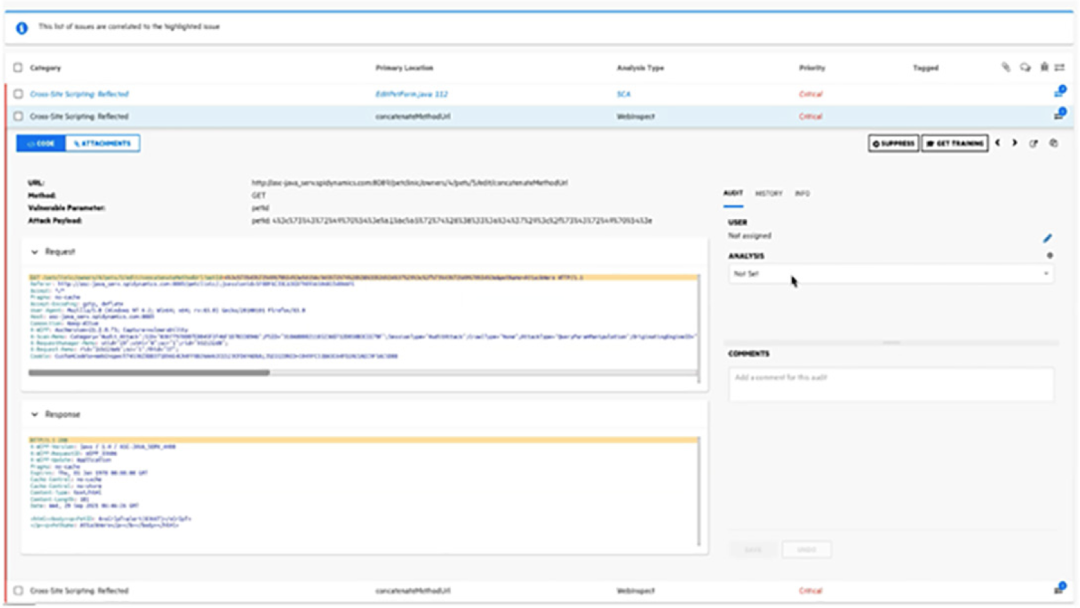Sort by the Priority column header

tap(812, 67)
